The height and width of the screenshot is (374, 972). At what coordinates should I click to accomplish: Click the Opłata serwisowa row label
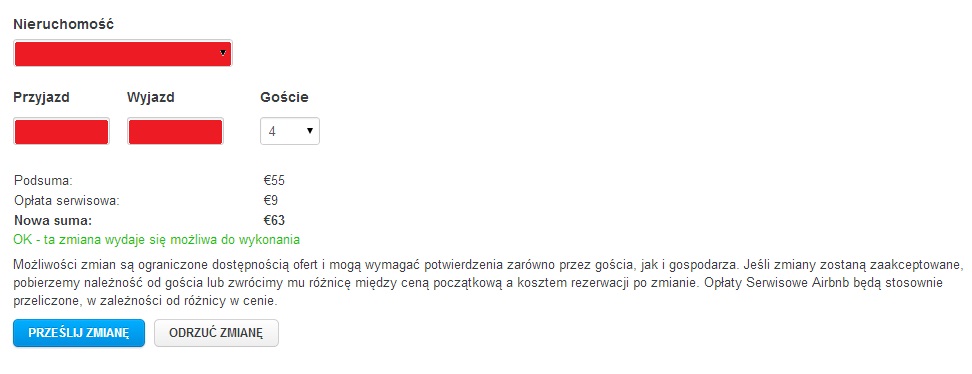(66, 201)
